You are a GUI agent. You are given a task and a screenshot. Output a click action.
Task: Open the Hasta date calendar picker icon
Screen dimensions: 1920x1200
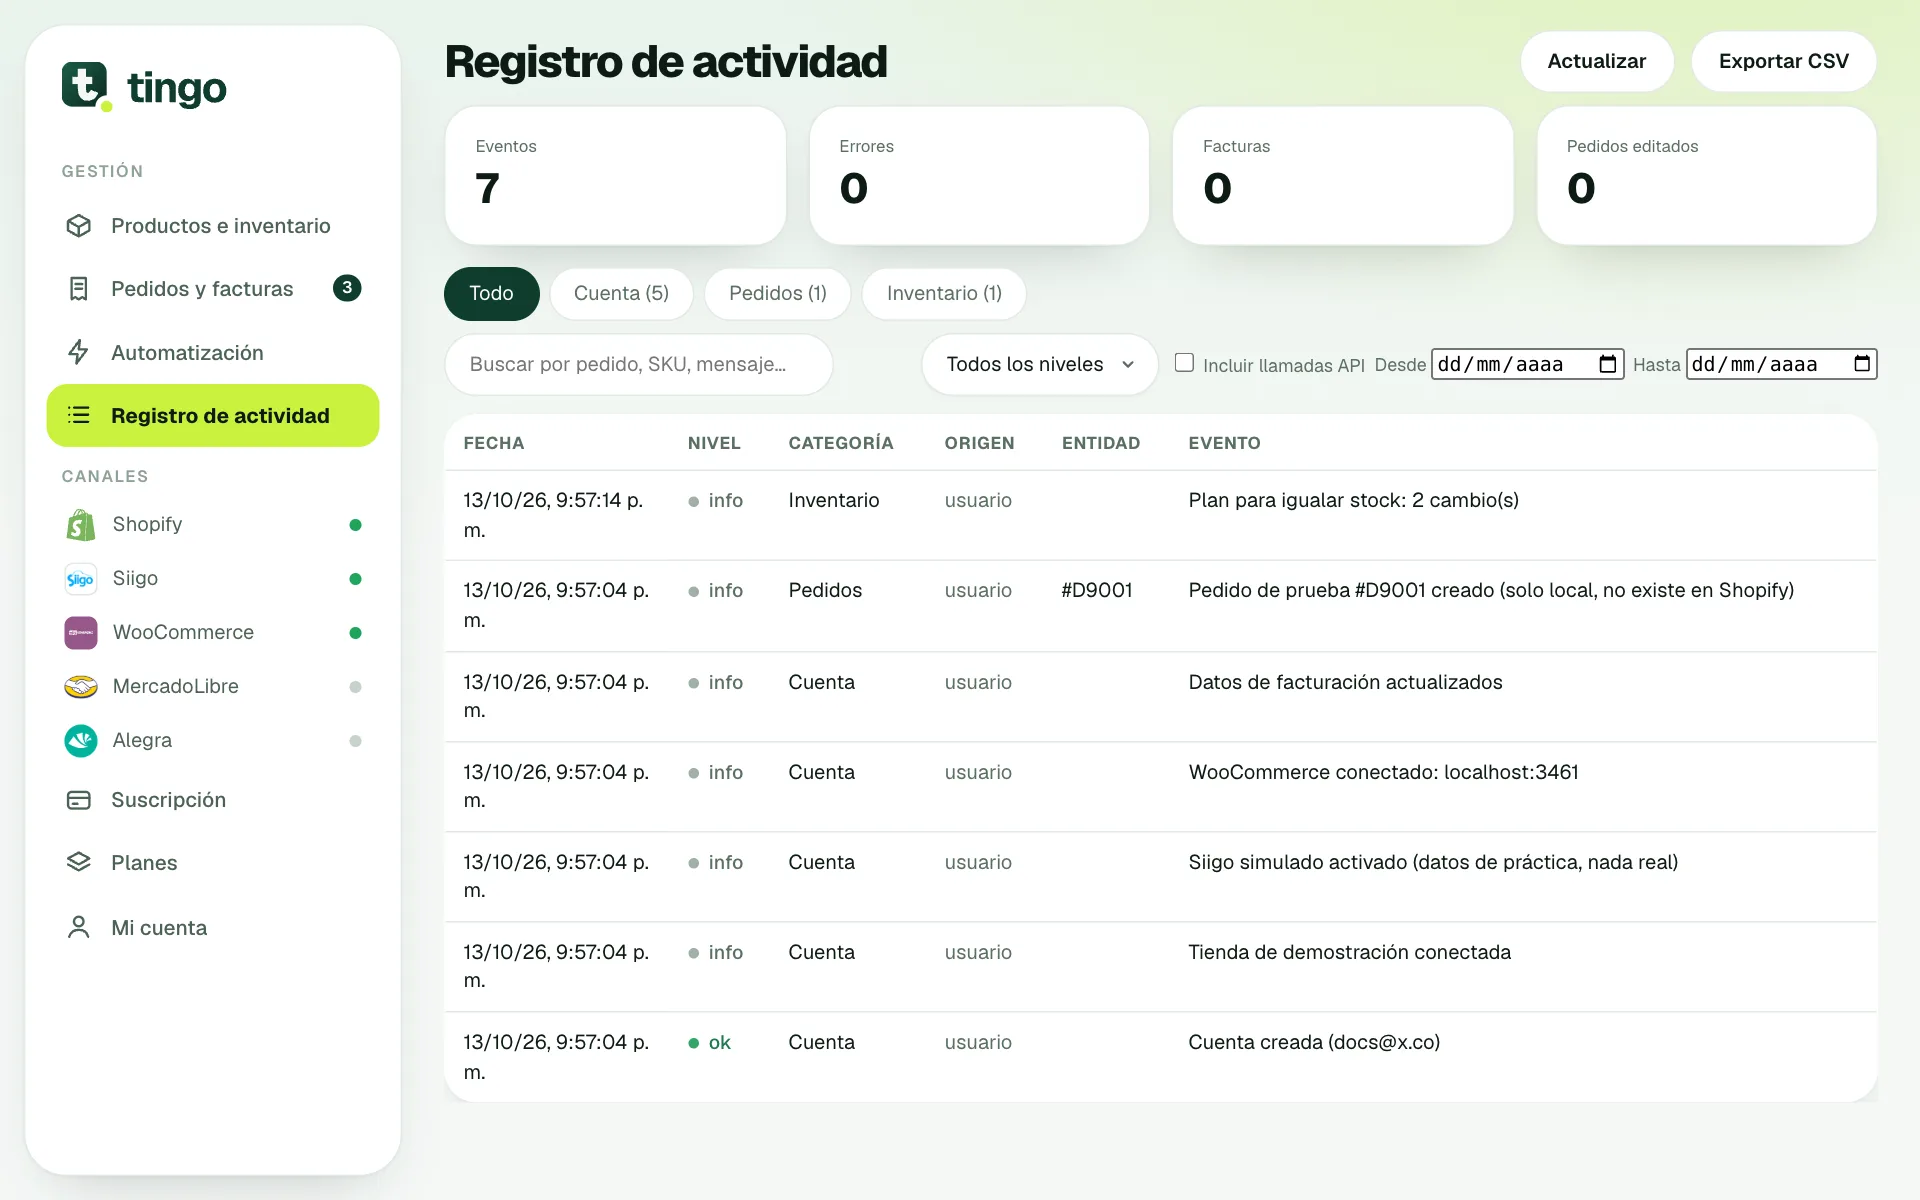[1861, 364]
